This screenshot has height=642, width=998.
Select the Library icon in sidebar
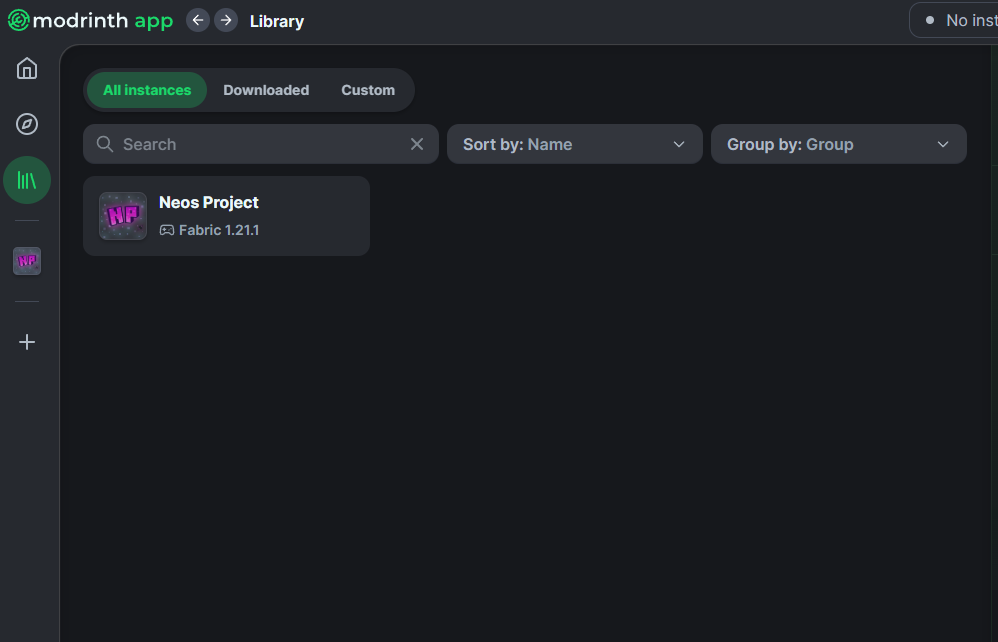pyautogui.click(x=27, y=180)
